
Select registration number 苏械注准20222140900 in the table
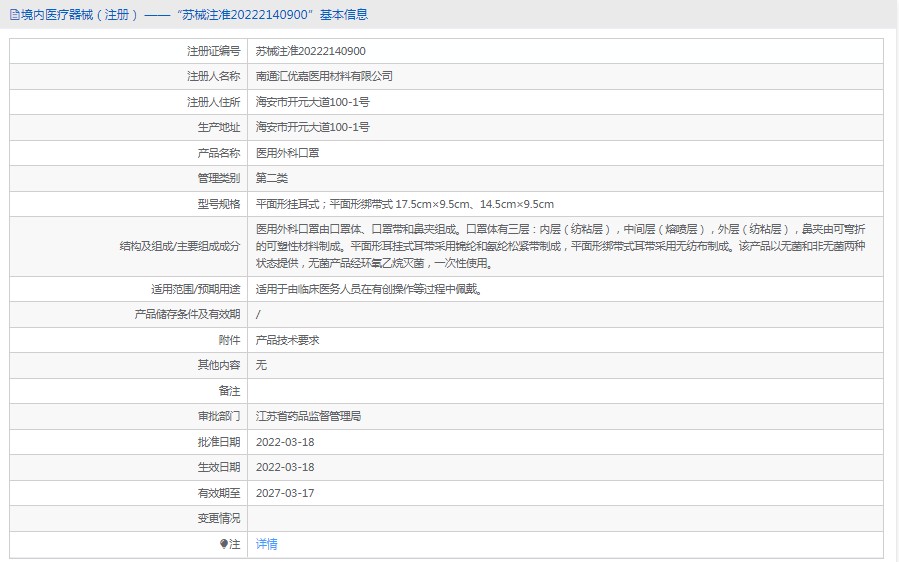[311, 51]
